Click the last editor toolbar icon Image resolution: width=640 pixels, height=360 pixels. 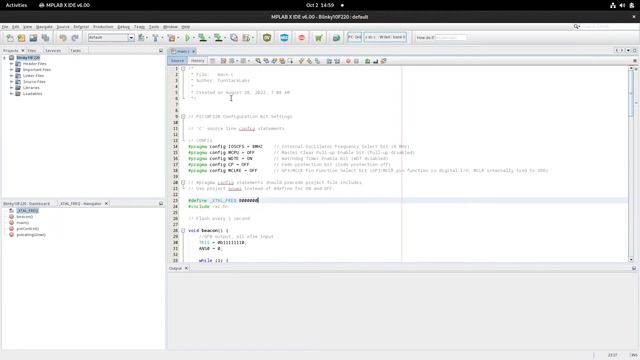tap(383, 61)
